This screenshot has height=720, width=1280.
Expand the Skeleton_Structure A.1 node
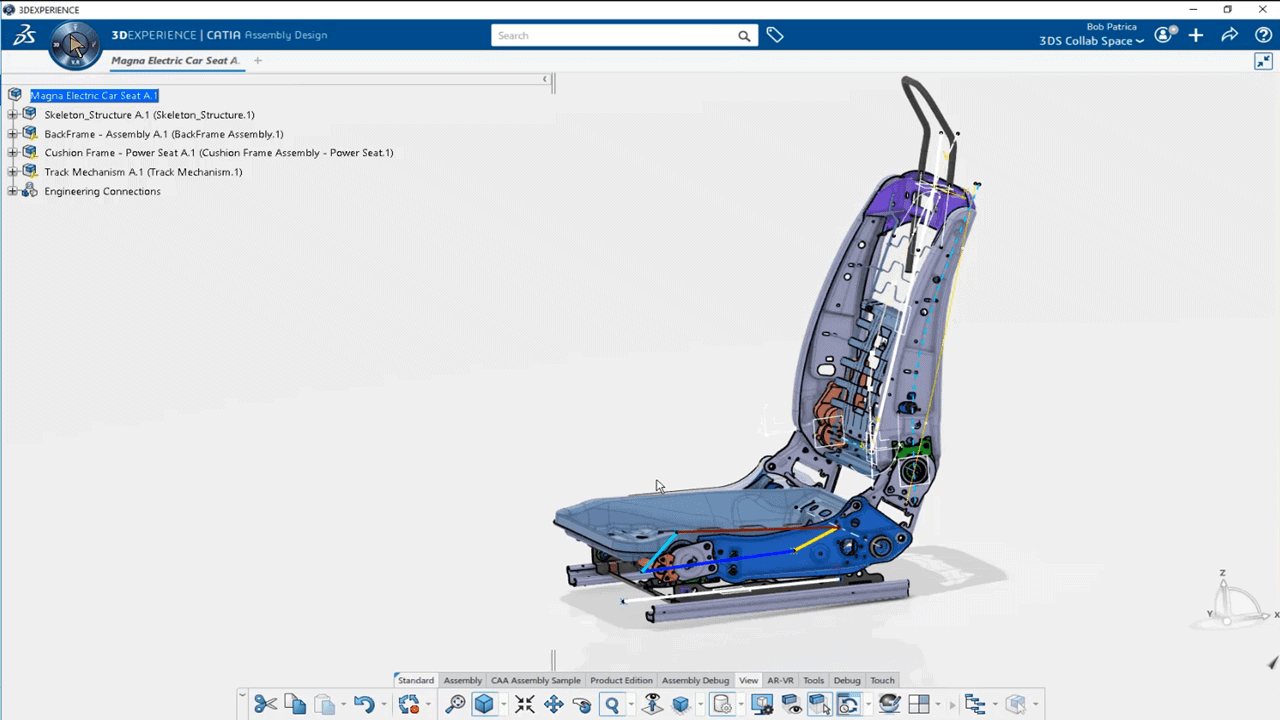(13, 115)
